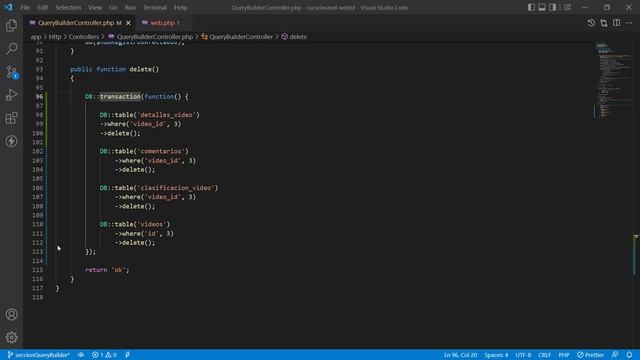Screen dimensions: 640x360
Task: Open the Edit menu
Action: pyautogui.click(x=42, y=7)
